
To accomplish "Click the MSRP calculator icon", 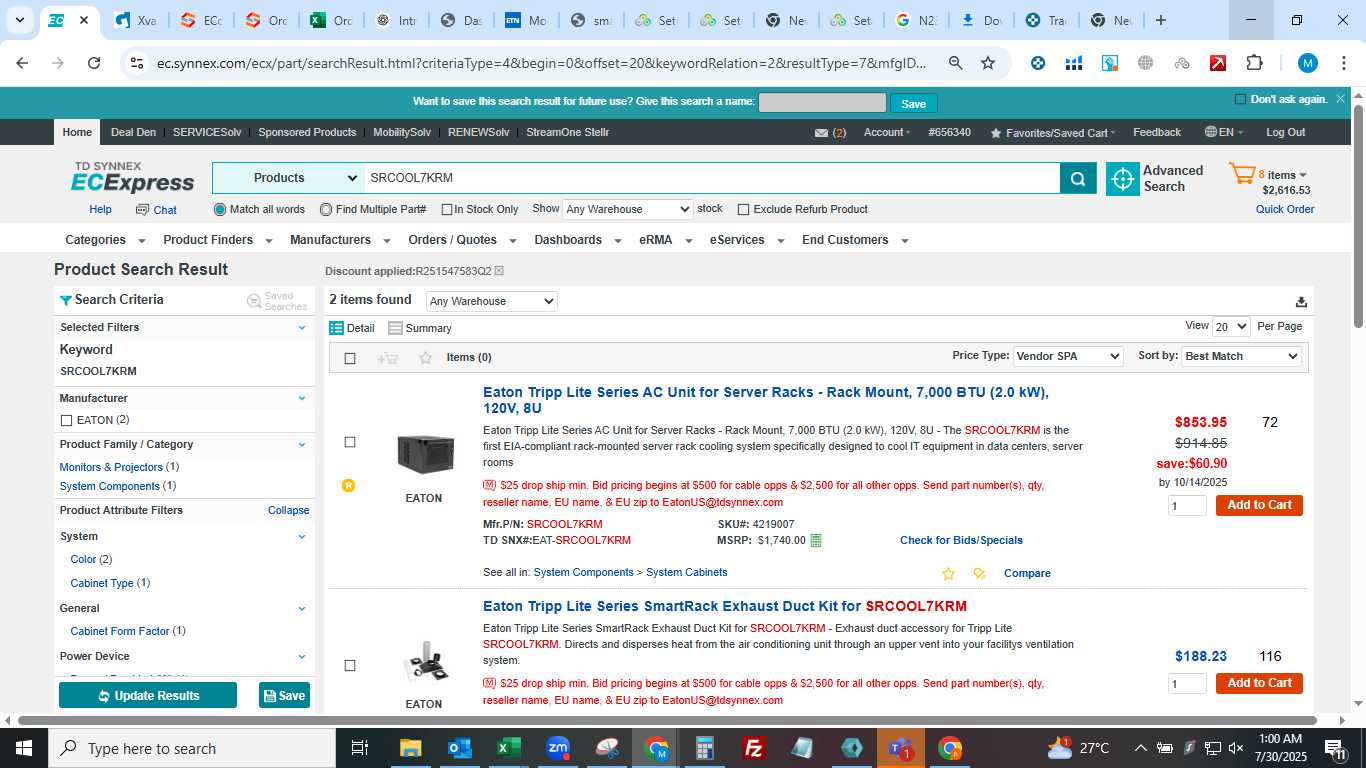I will [815, 541].
